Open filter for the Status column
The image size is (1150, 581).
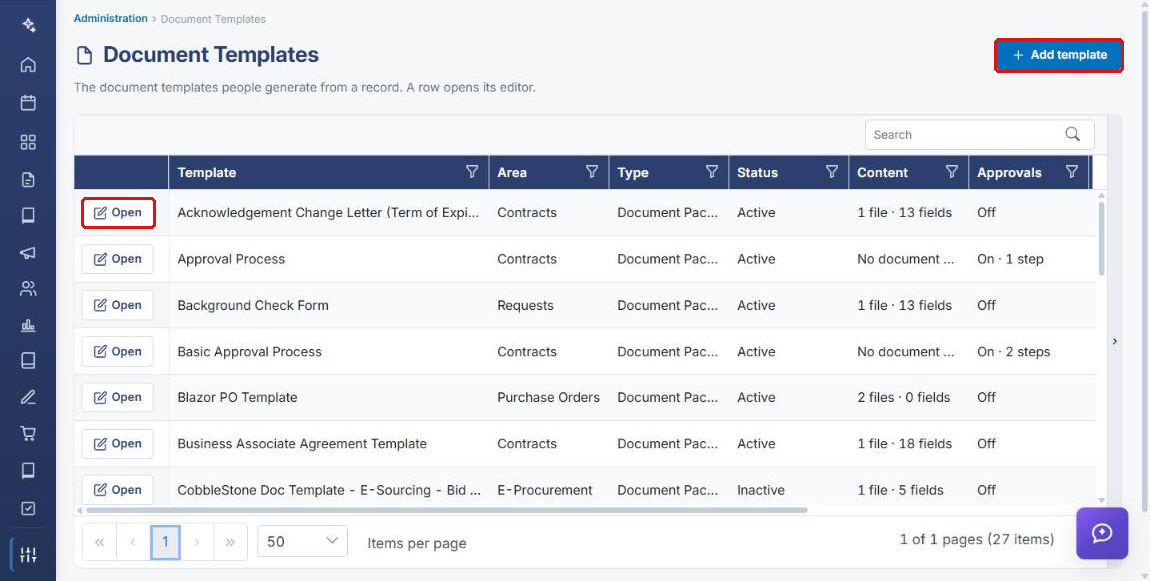tap(832, 172)
